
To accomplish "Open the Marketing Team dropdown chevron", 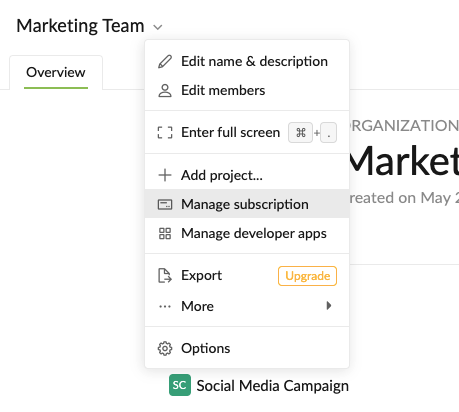I will pyautogui.click(x=158, y=27).
